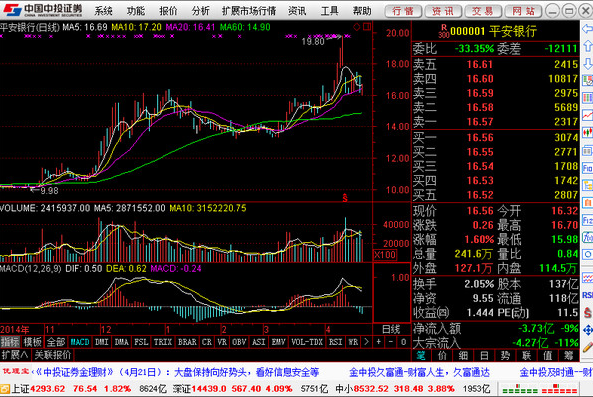Open the 中投证券金理财 news ticker link
593x397 pixels.
point(178,372)
